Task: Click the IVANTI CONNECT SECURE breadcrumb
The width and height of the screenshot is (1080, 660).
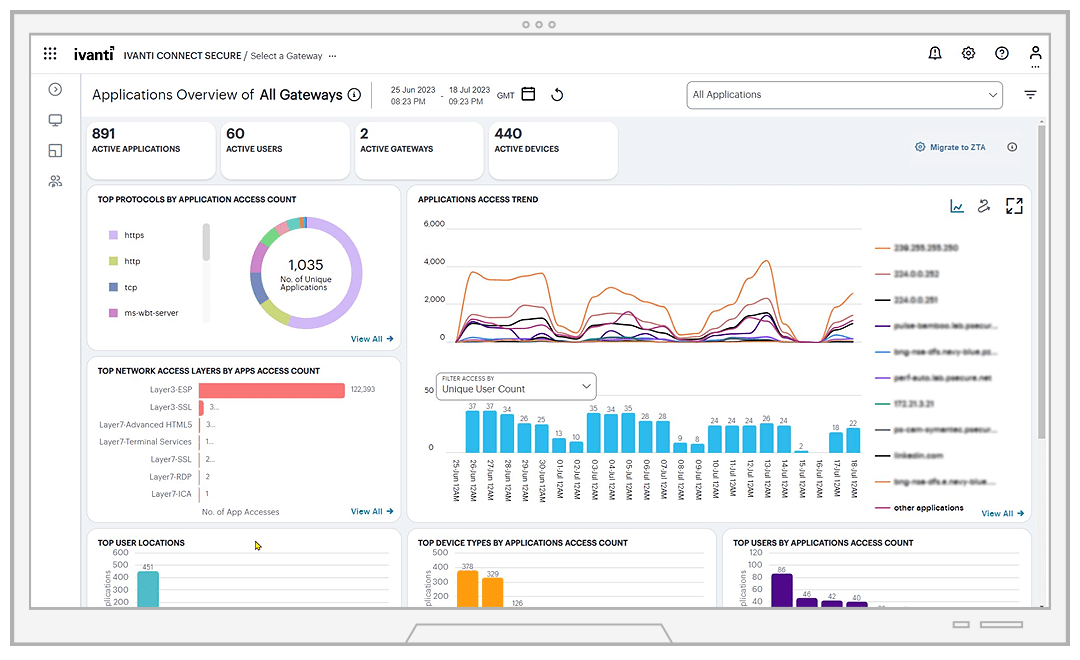Action: click(x=183, y=56)
